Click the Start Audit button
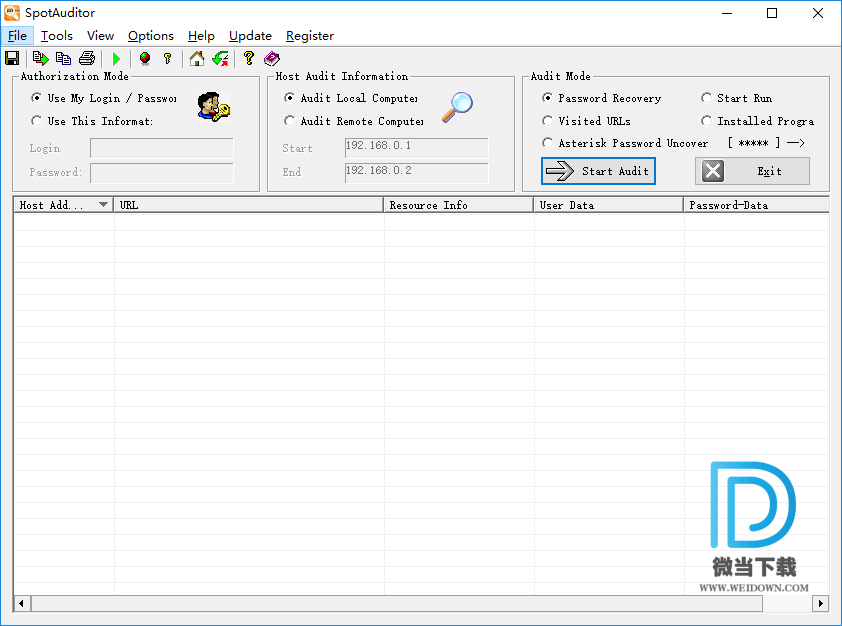842x626 pixels. (598, 171)
